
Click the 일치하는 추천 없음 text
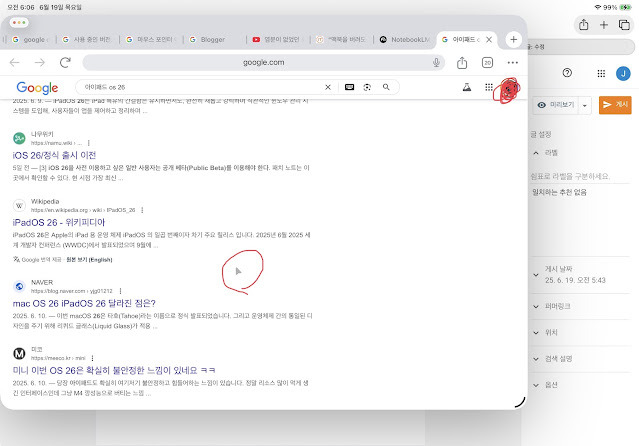[x=559, y=192]
